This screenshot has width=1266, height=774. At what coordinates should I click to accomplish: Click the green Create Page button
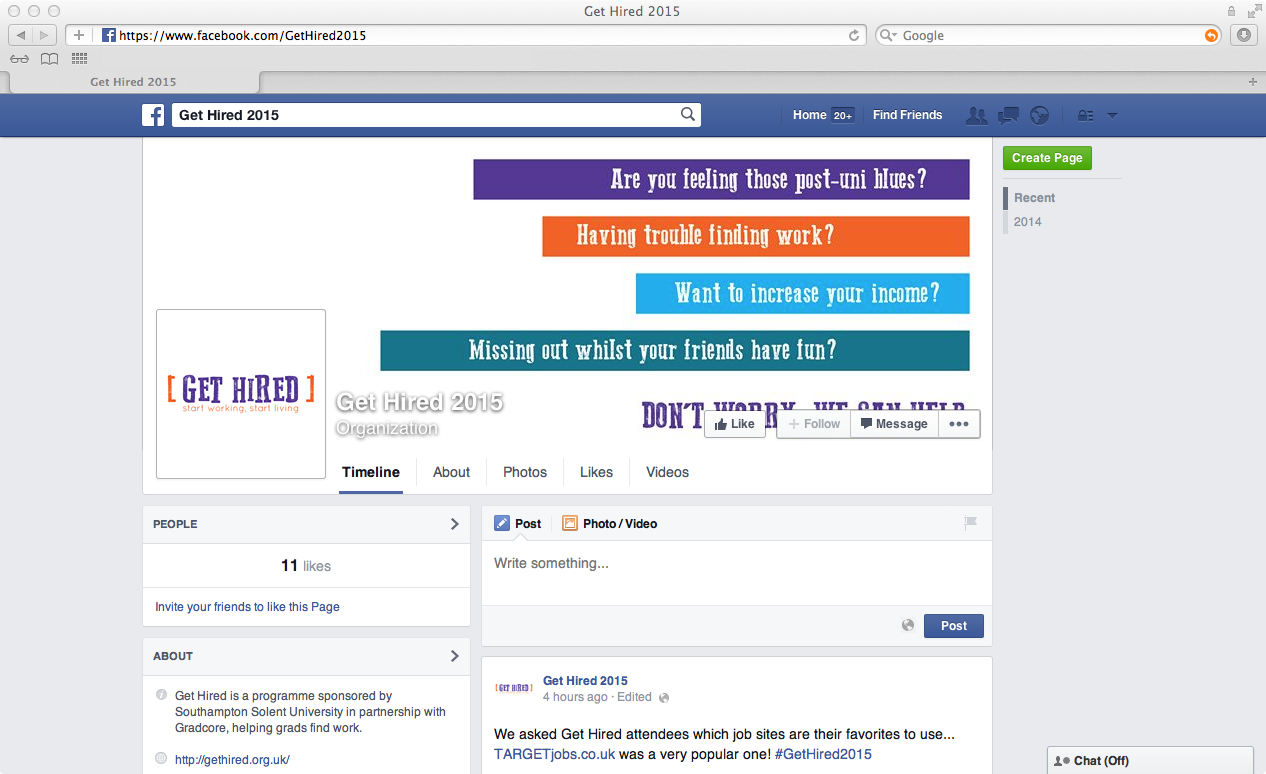coord(1047,158)
